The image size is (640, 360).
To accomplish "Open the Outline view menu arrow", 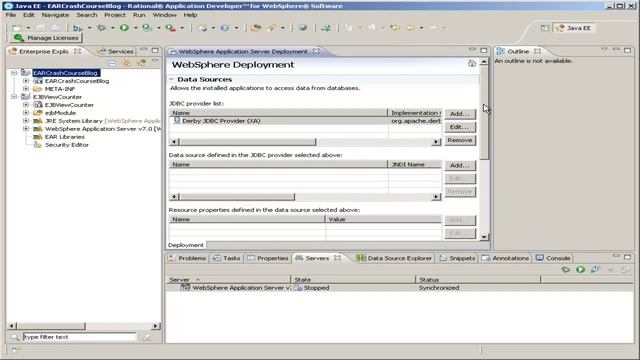I will pyautogui.click(x=604, y=49).
